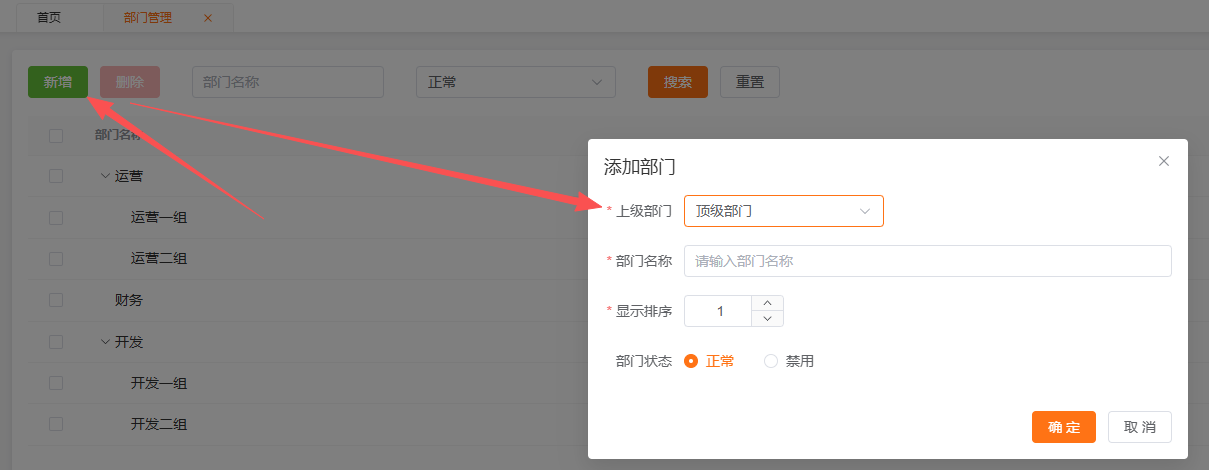Switch to the 部门管理 tab
Viewport: 1209px width, 470px height.
148,18
